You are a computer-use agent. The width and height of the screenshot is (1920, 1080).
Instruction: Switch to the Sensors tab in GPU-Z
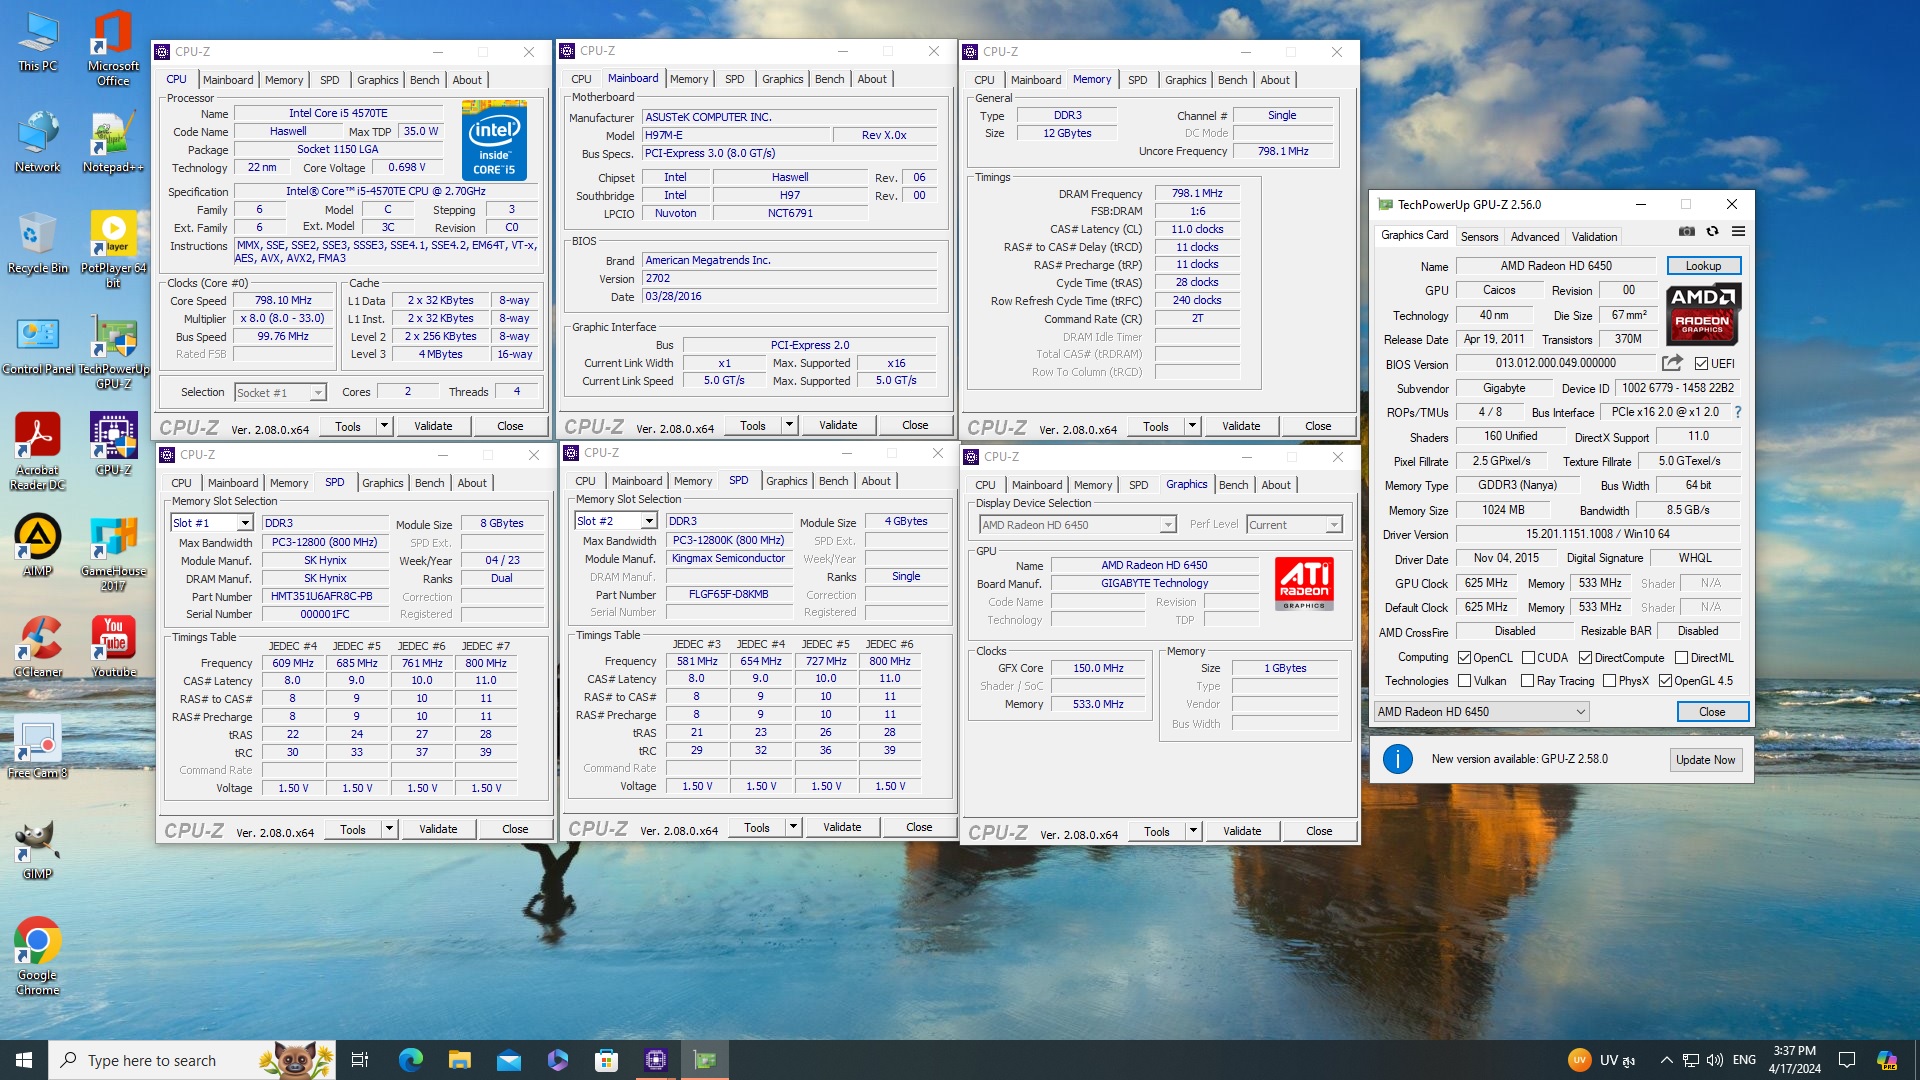pos(1479,237)
